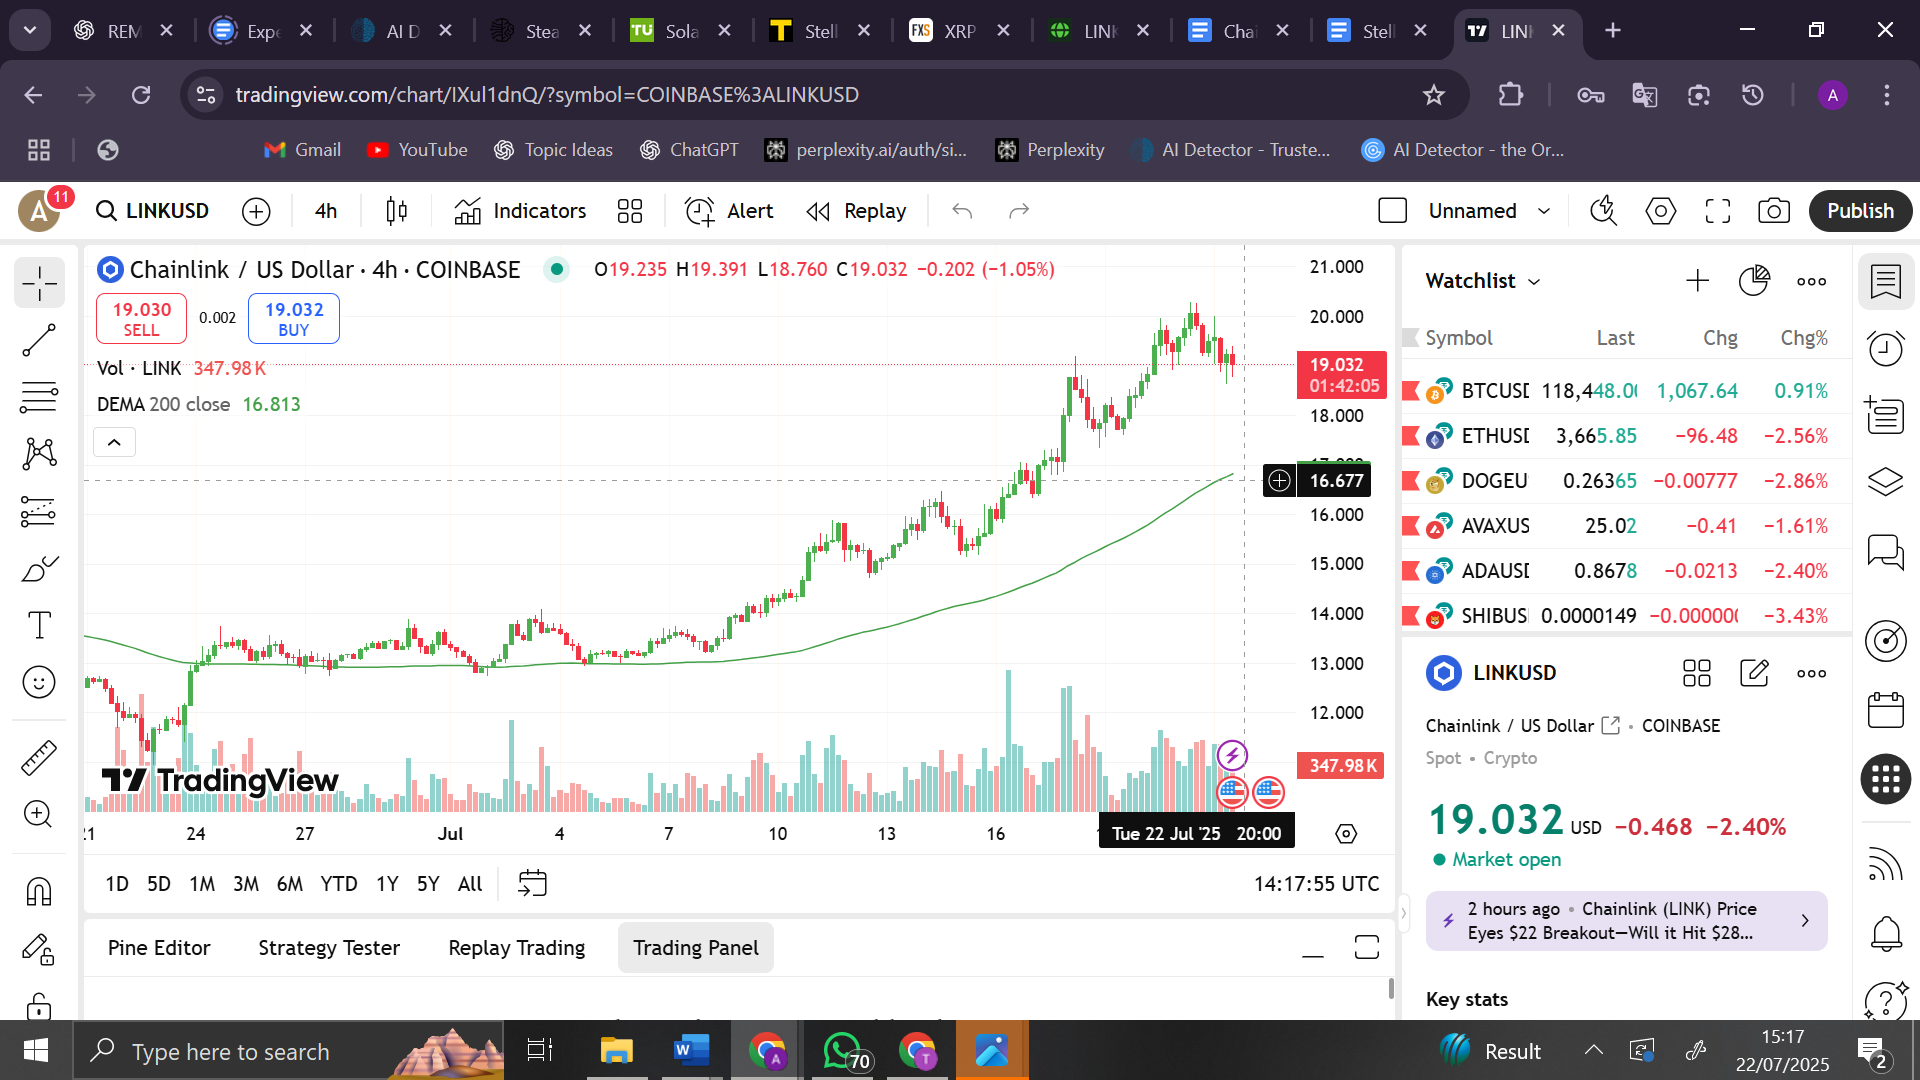Select the BTCUSD watchlist row
The image size is (1920, 1080).
[x=1627, y=391]
